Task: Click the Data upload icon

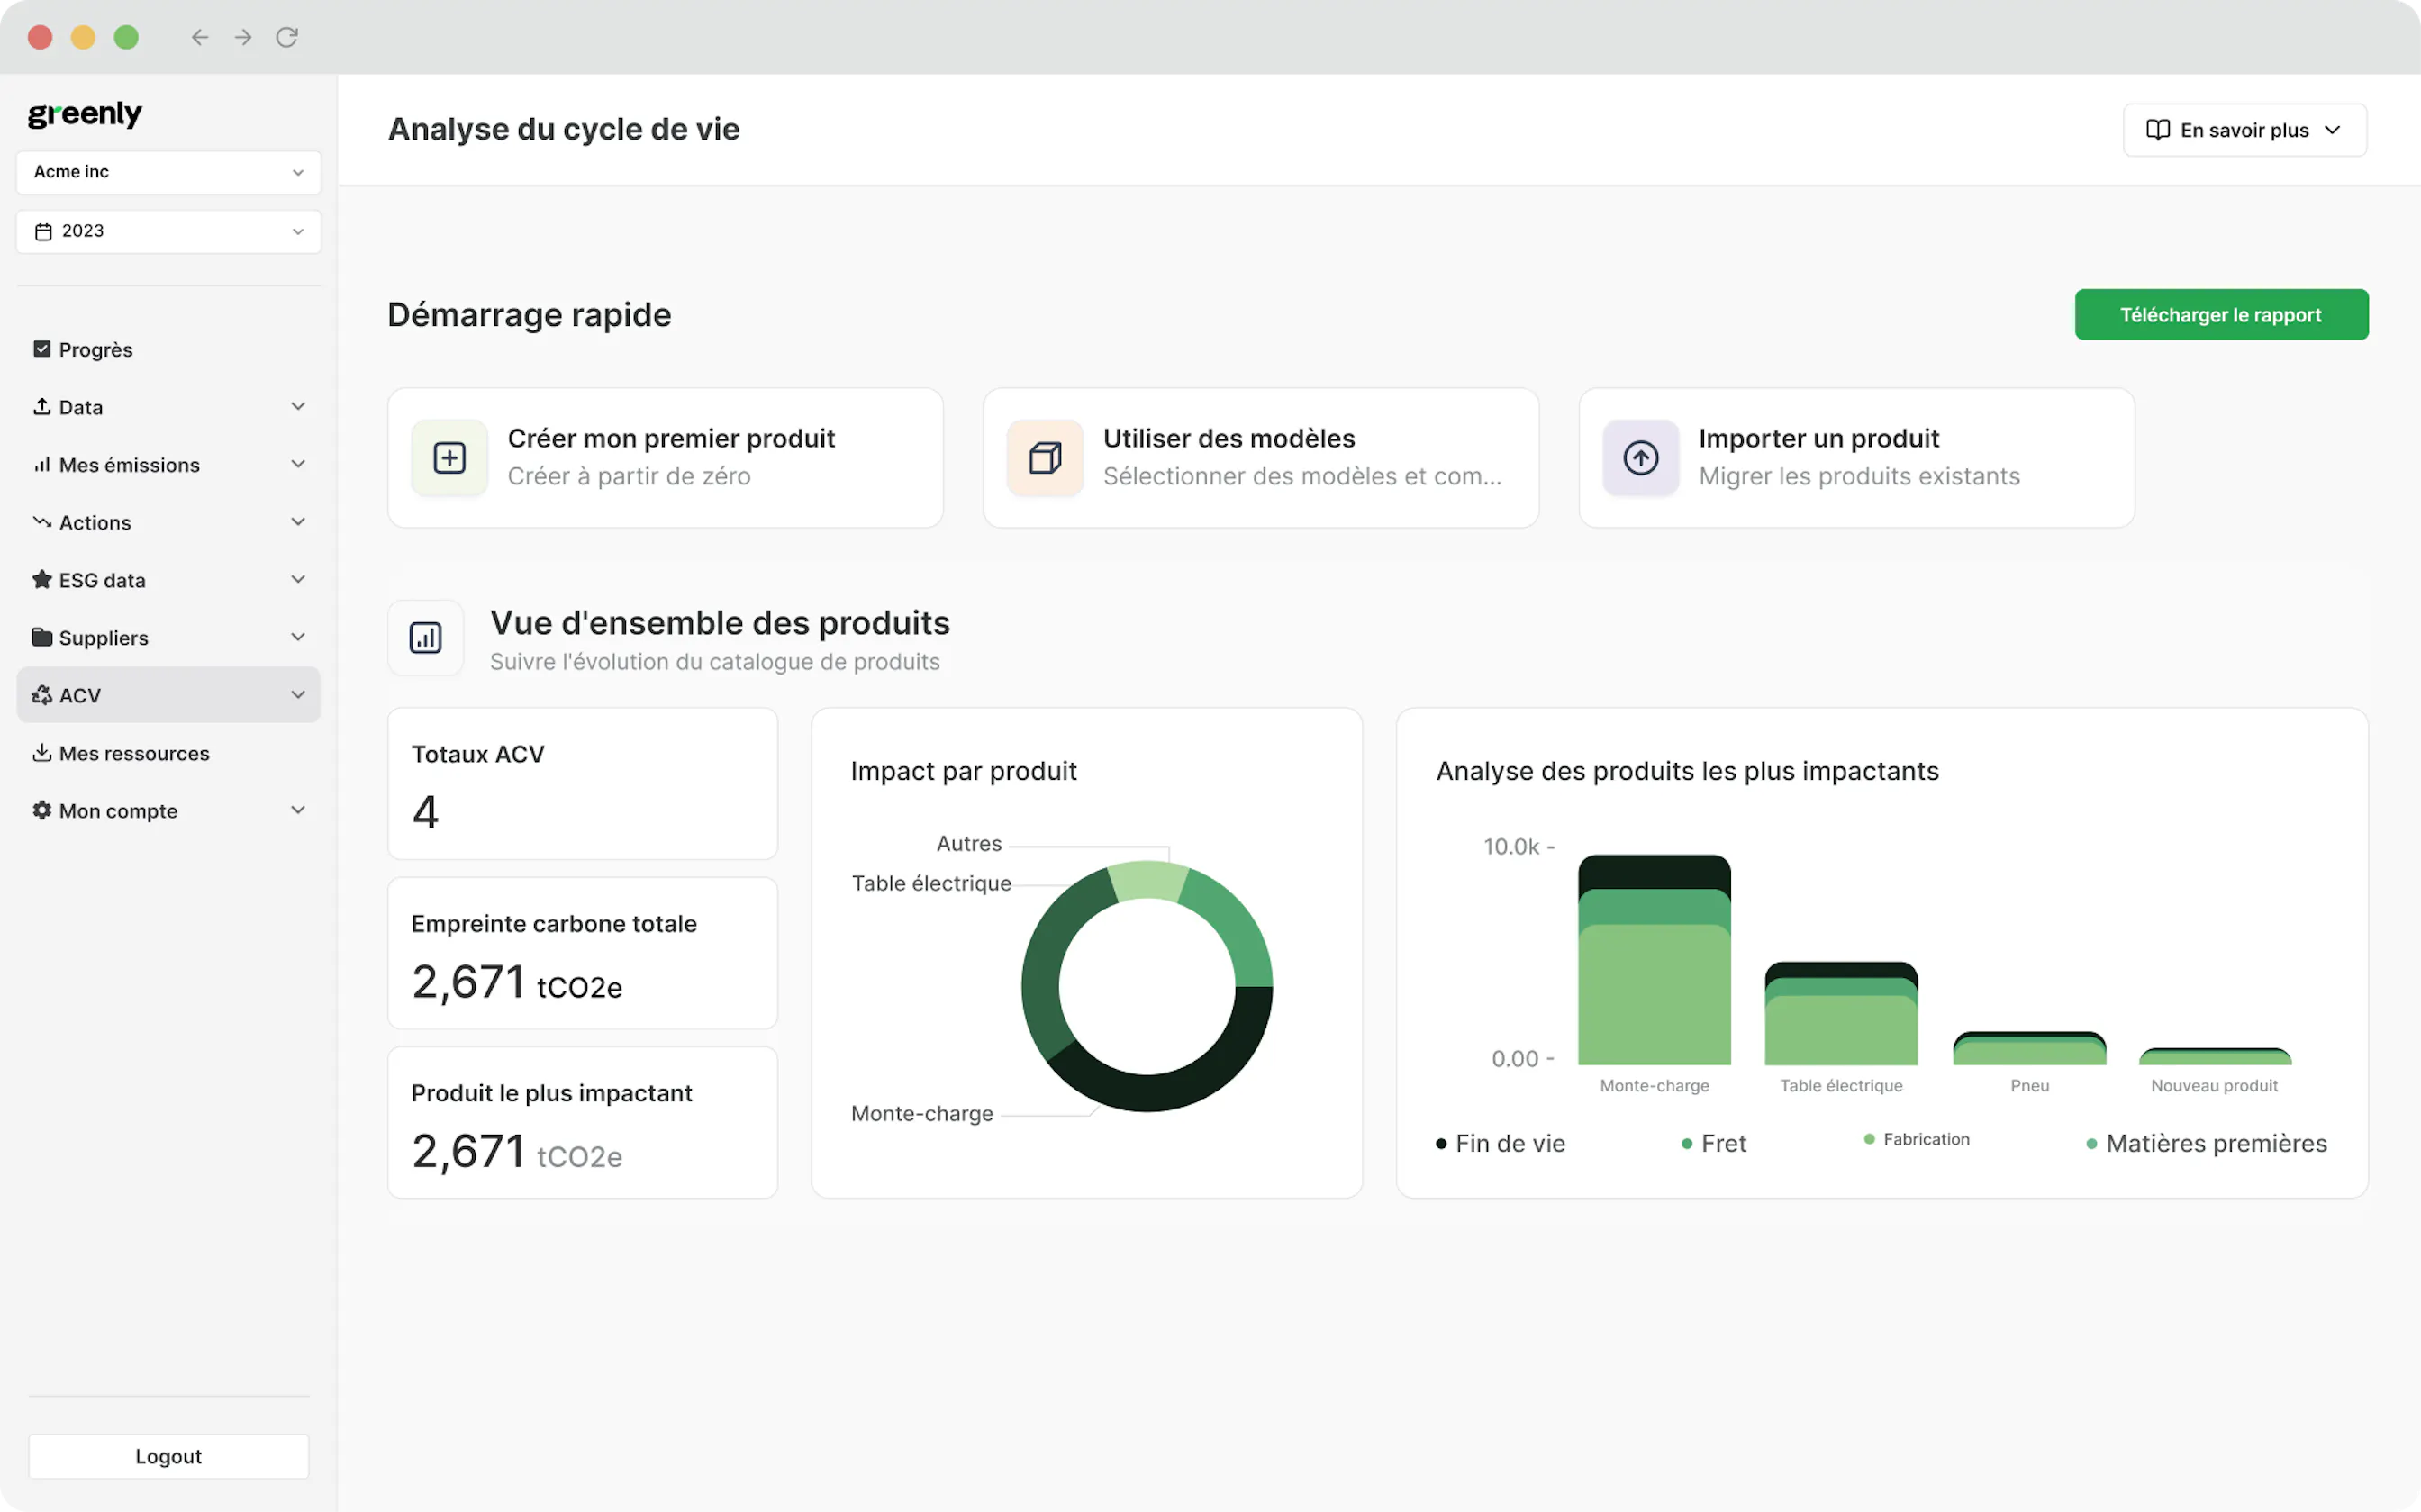Action: (42, 406)
